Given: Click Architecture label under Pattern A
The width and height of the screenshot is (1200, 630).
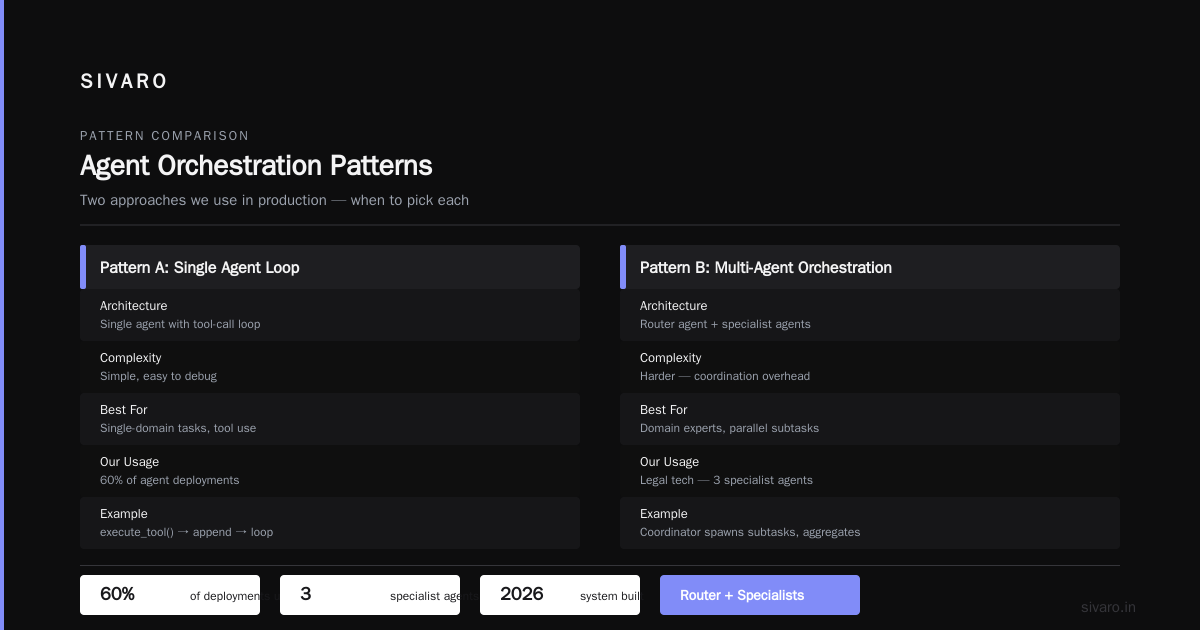Looking at the screenshot, I should pos(134,306).
